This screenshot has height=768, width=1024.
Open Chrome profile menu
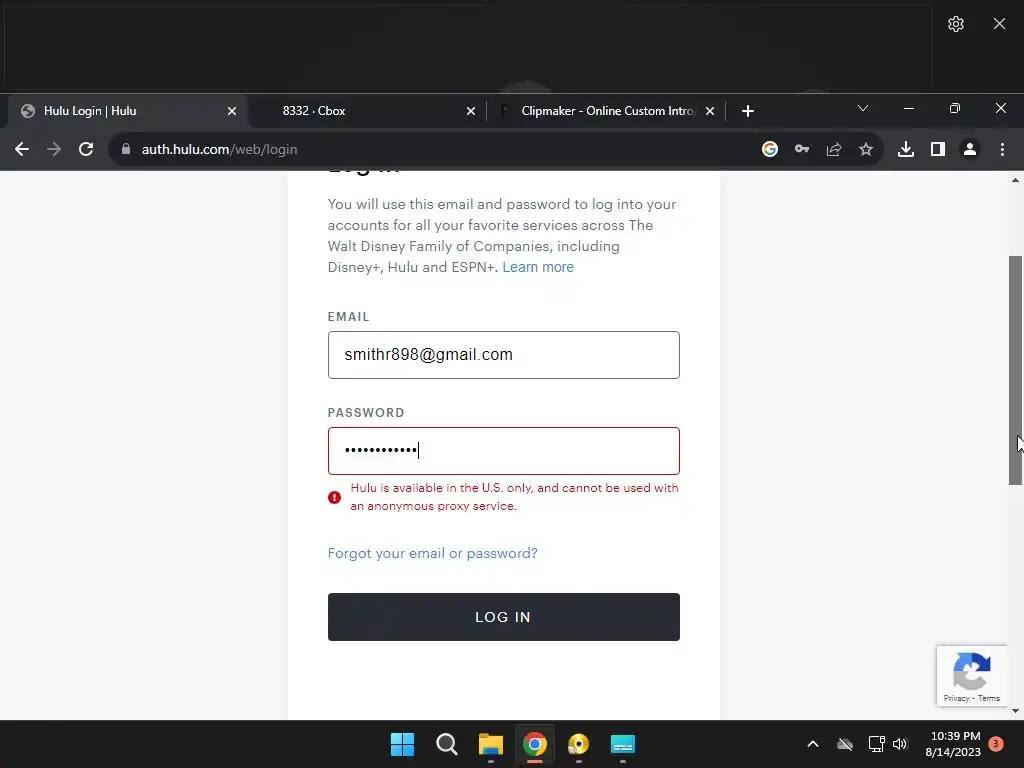[970, 150]
